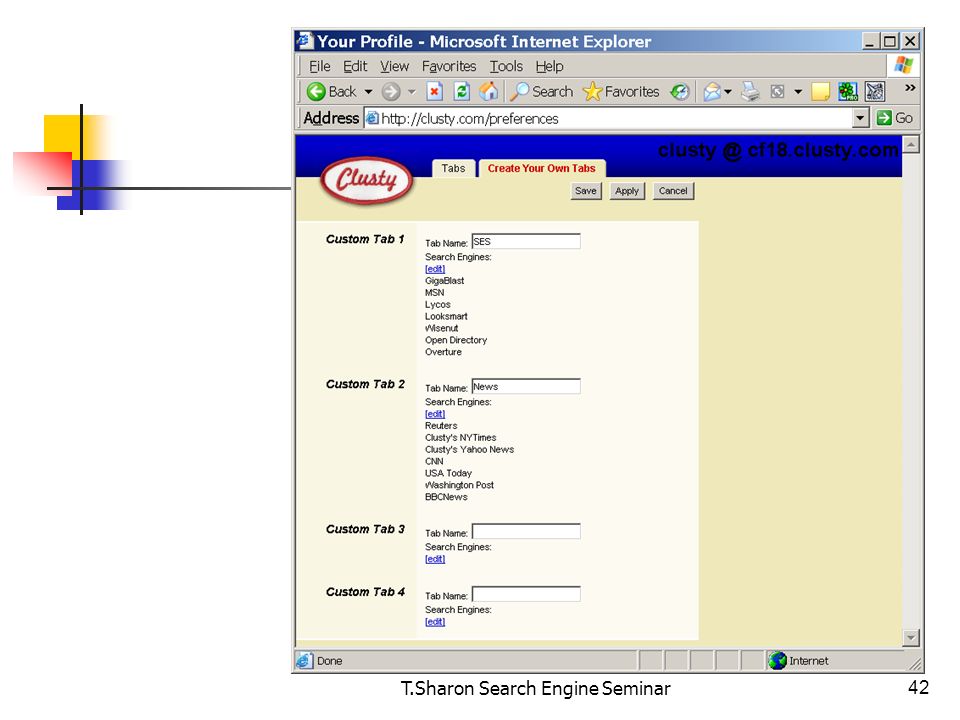Switch to the Tabs tab
Image resolution: width=960 pixels, height=720 pixels.
(x=453, y=168)
